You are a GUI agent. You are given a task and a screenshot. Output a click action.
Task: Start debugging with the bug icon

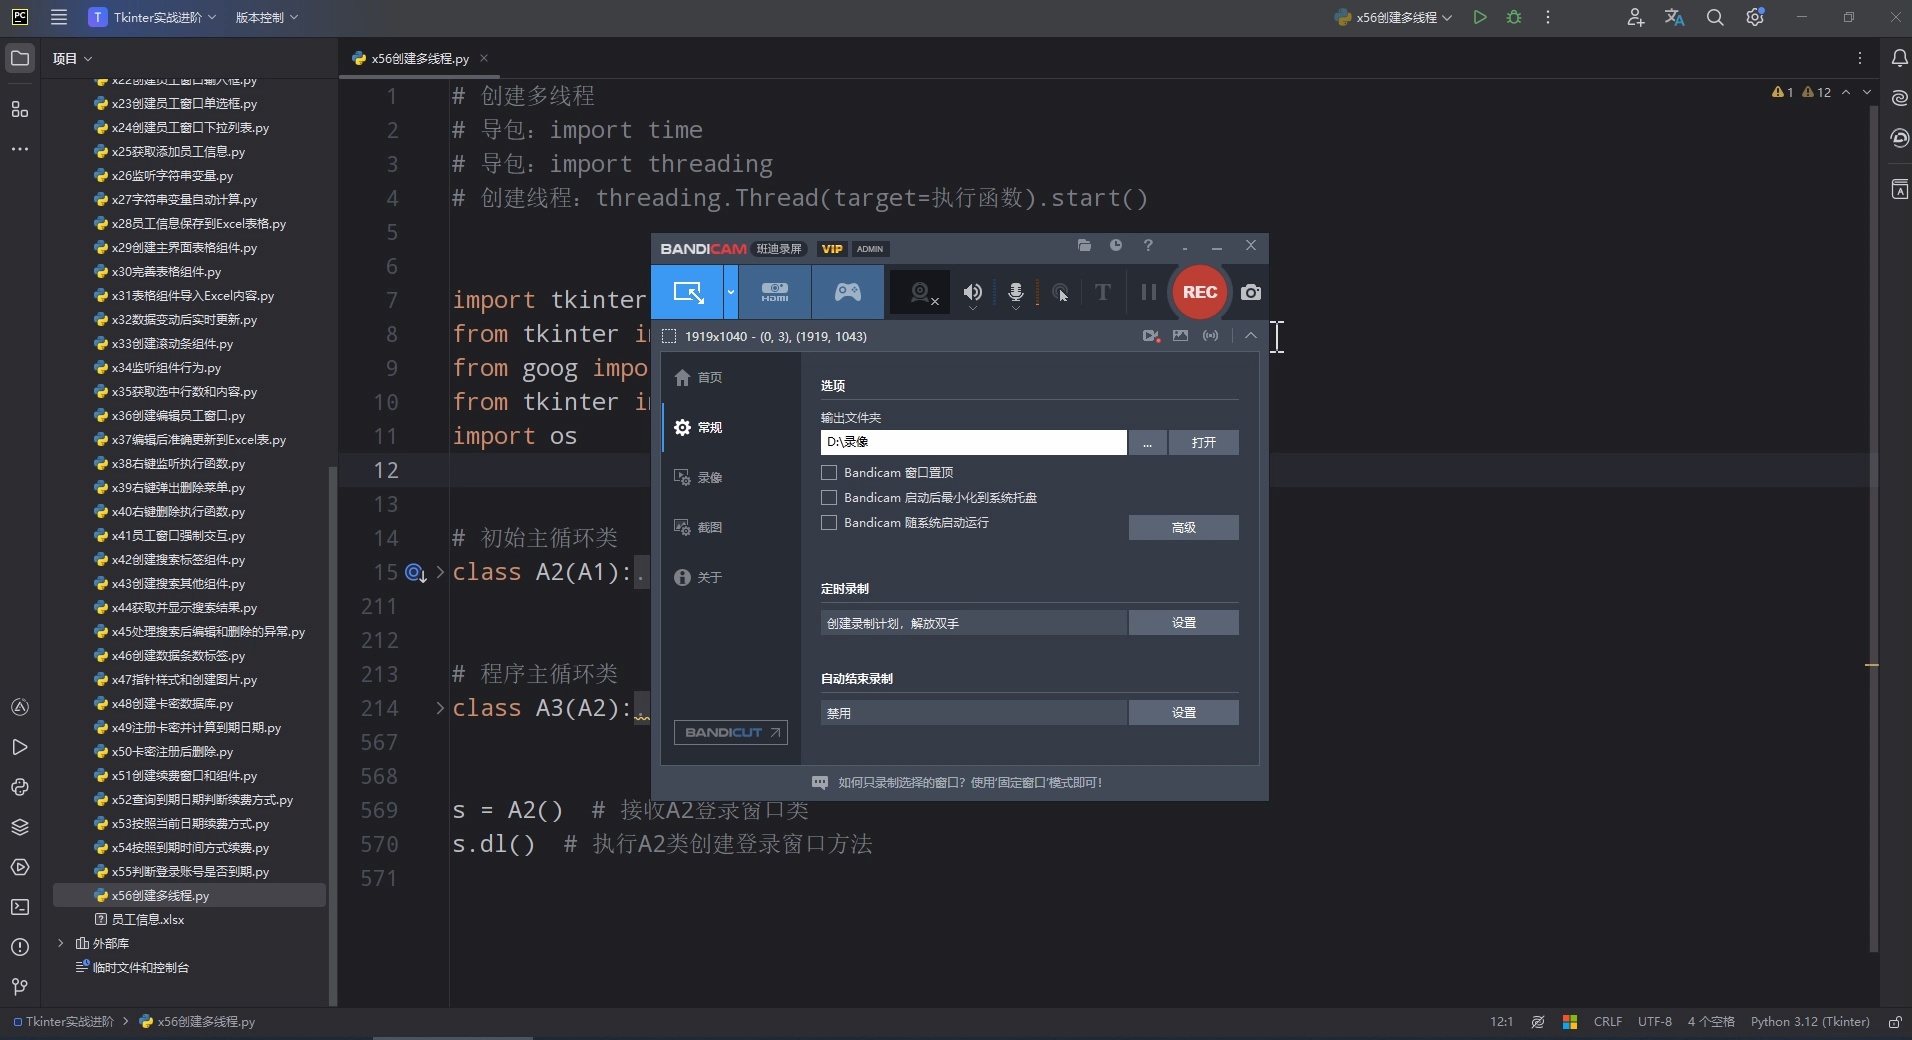[1513, 17]
